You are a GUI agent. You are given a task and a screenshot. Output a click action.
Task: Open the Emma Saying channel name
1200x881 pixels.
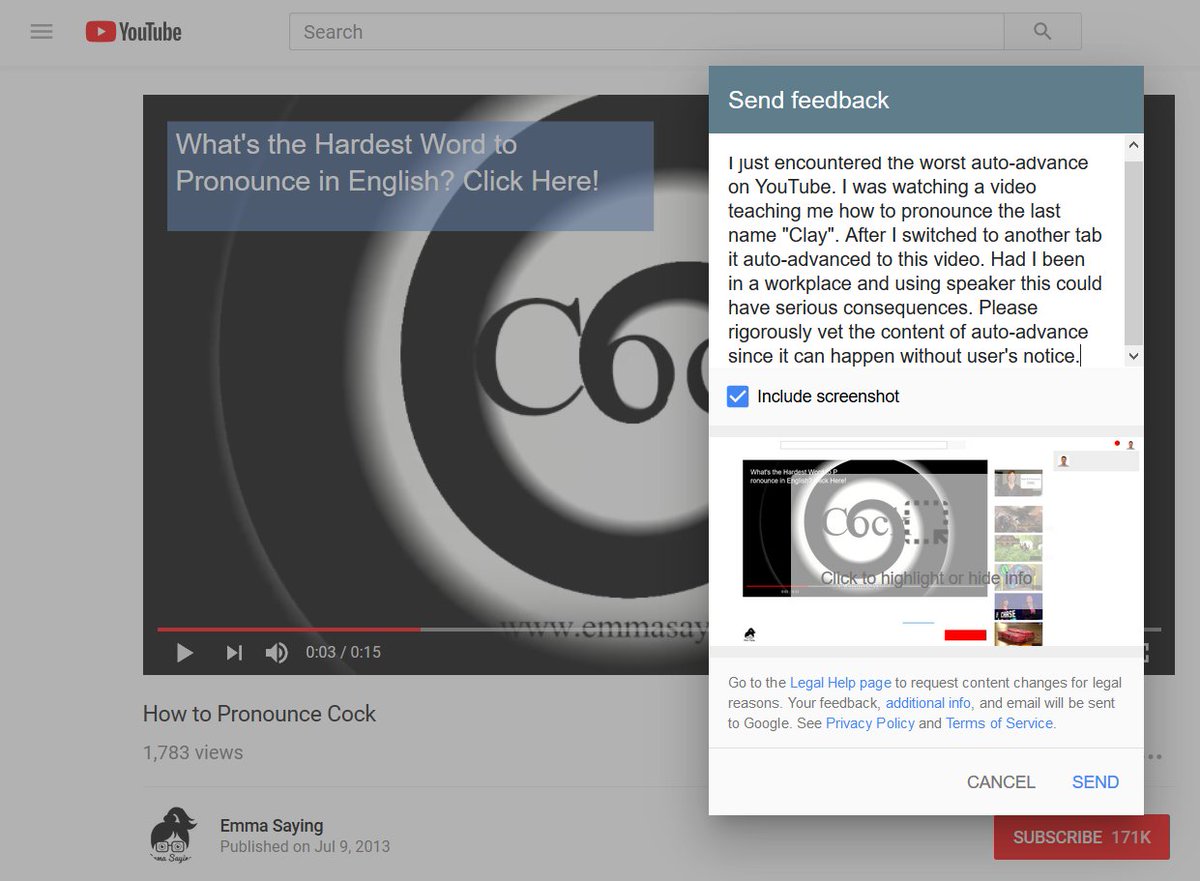click(271, 826)
